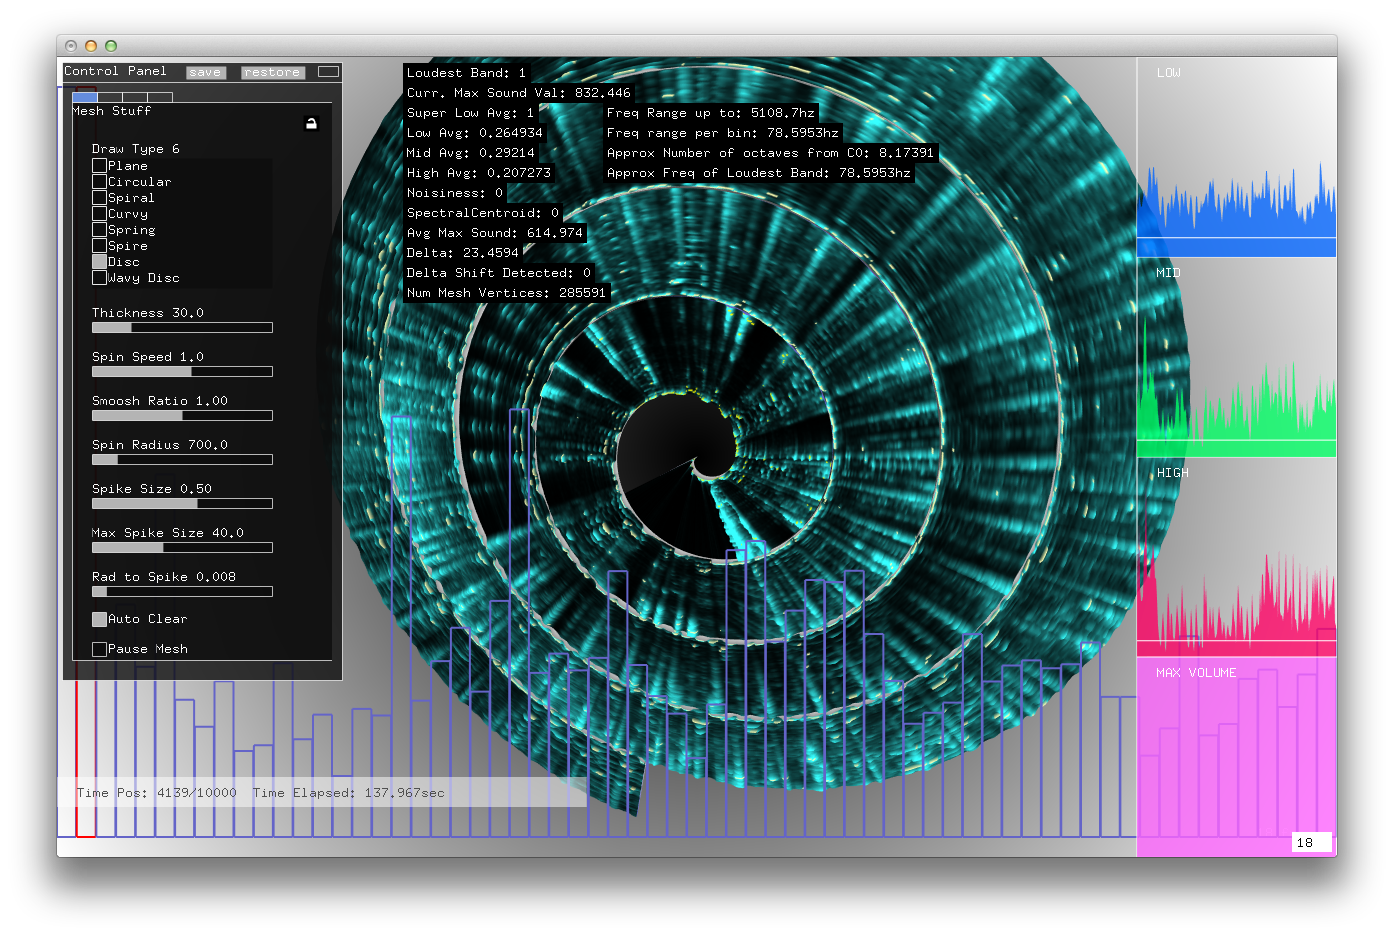Click the Avg Max Sound: 614.974 readout
The width and height of the screenshot is (1394, 936).
point(495,233)
